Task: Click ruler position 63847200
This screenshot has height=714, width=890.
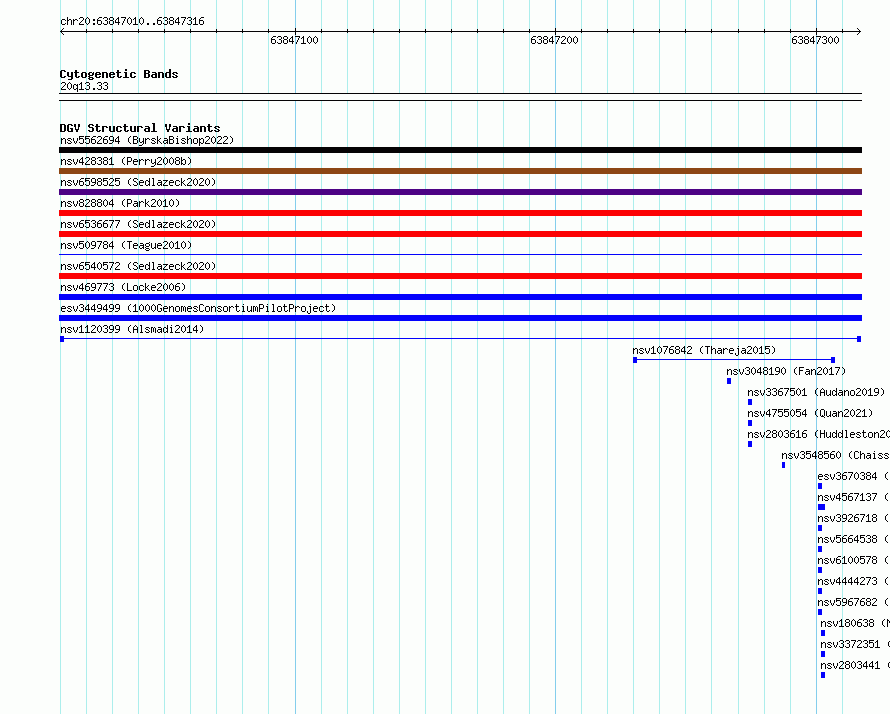Action: [x=554, y=40]
